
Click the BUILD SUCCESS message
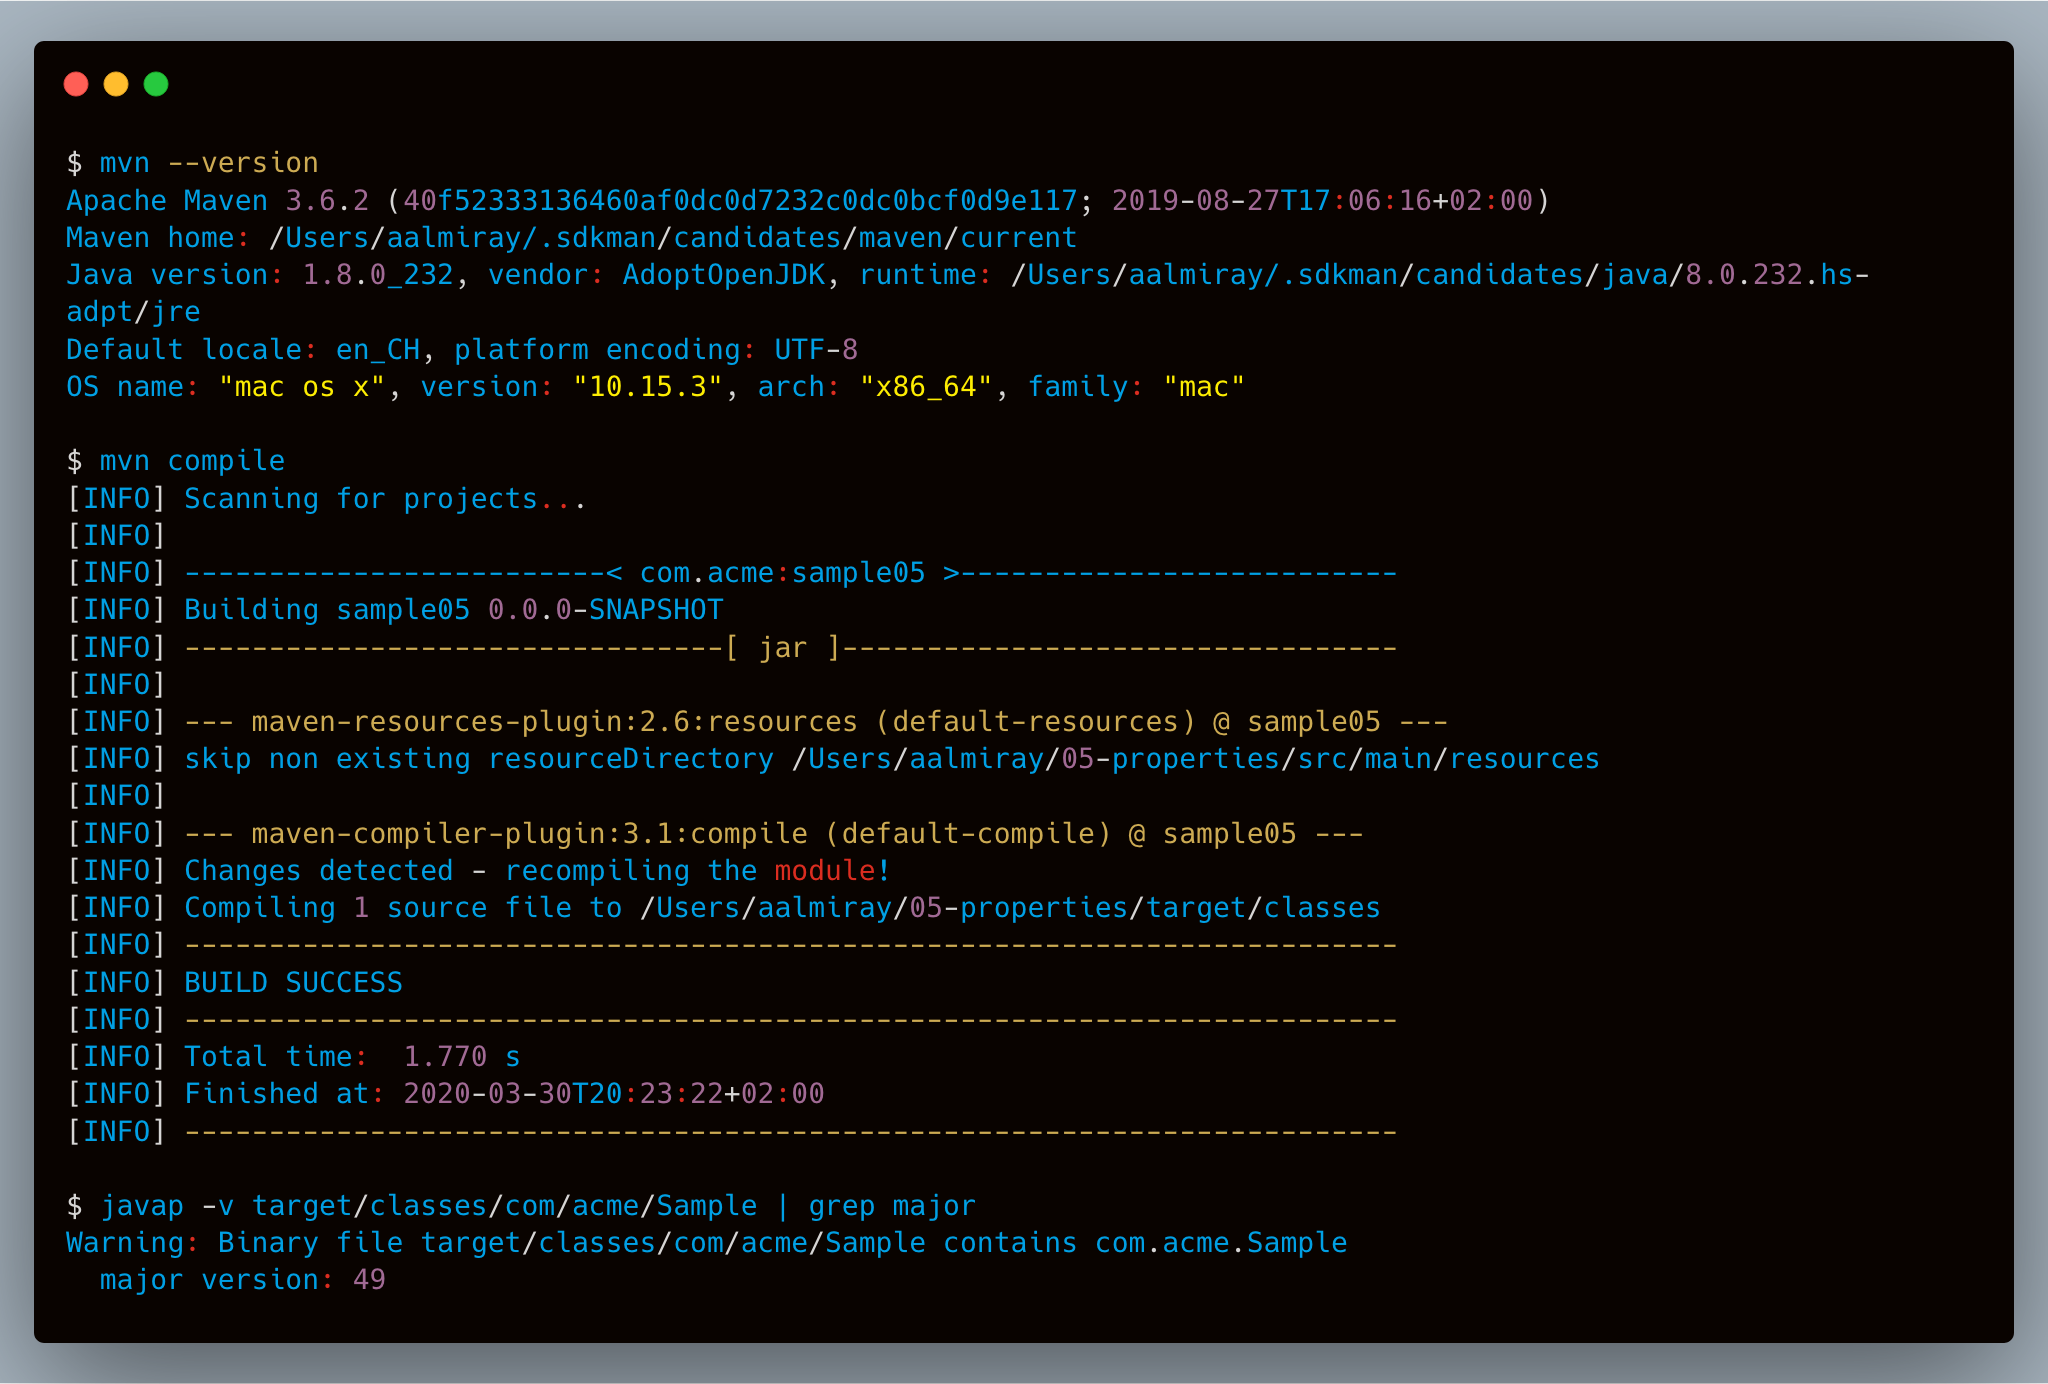[293, 983]
